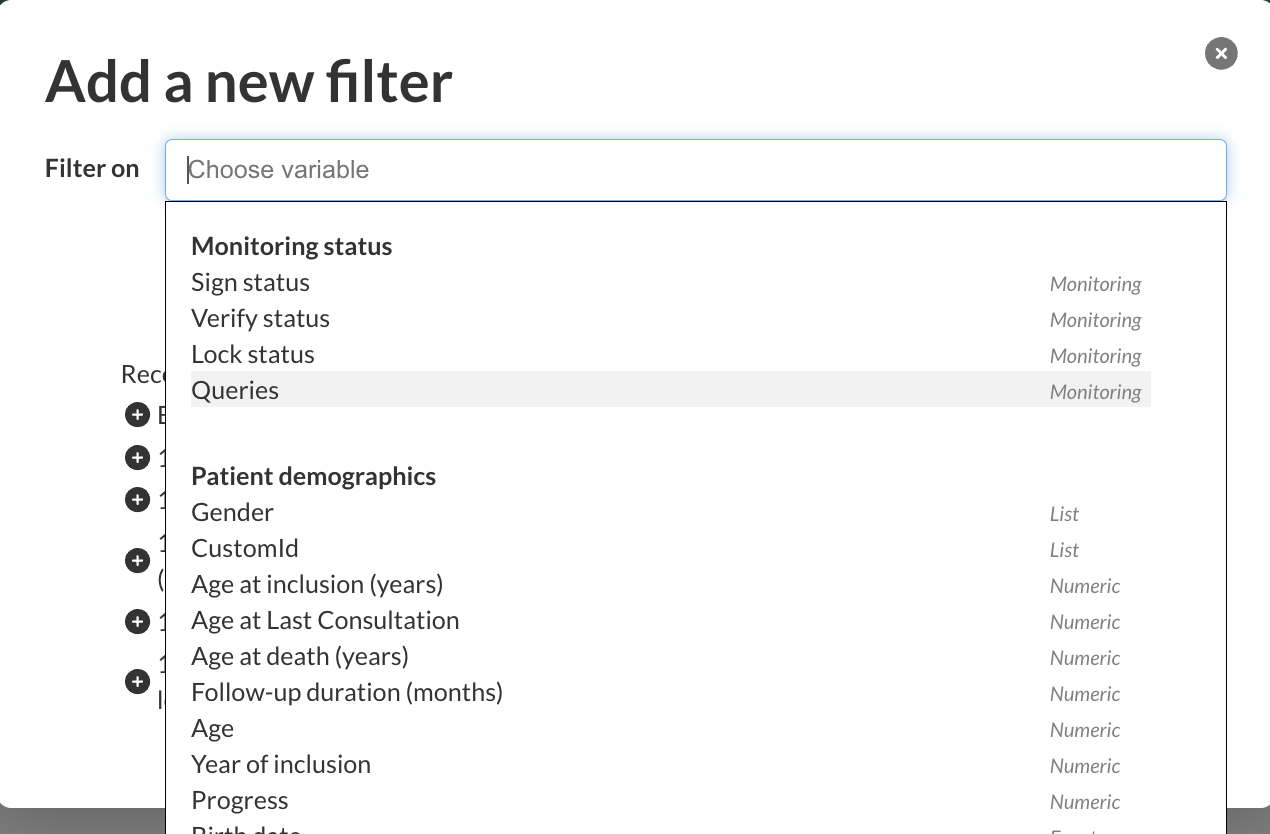Select Sign status from the variable list
The height and width of the screenshot is (834, 1270).
(251, 283)
